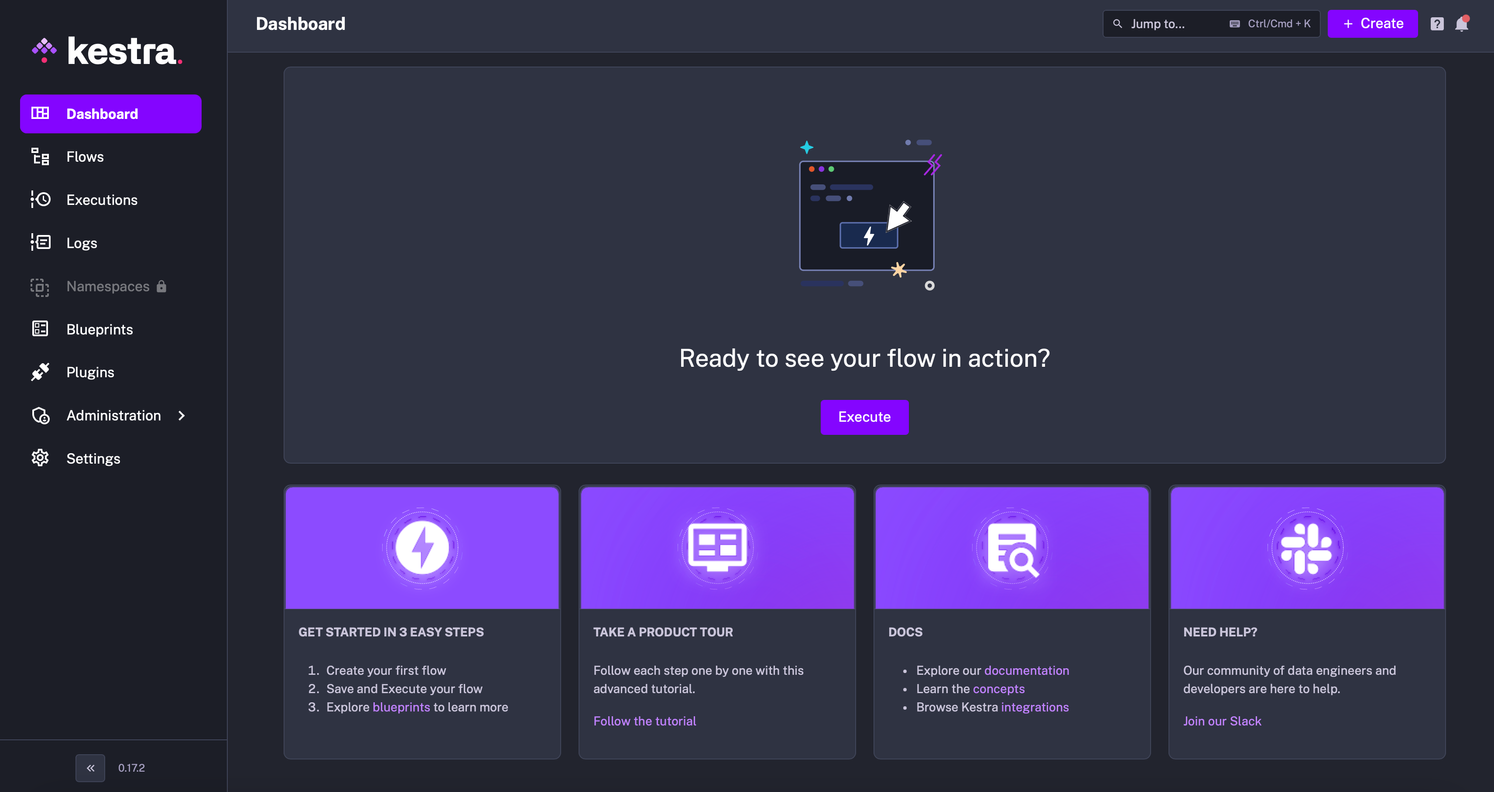The width and height of the screenshot is (1494, 792).
Task: Click the Plugins plug icon
Action: [x=40, y=372]
